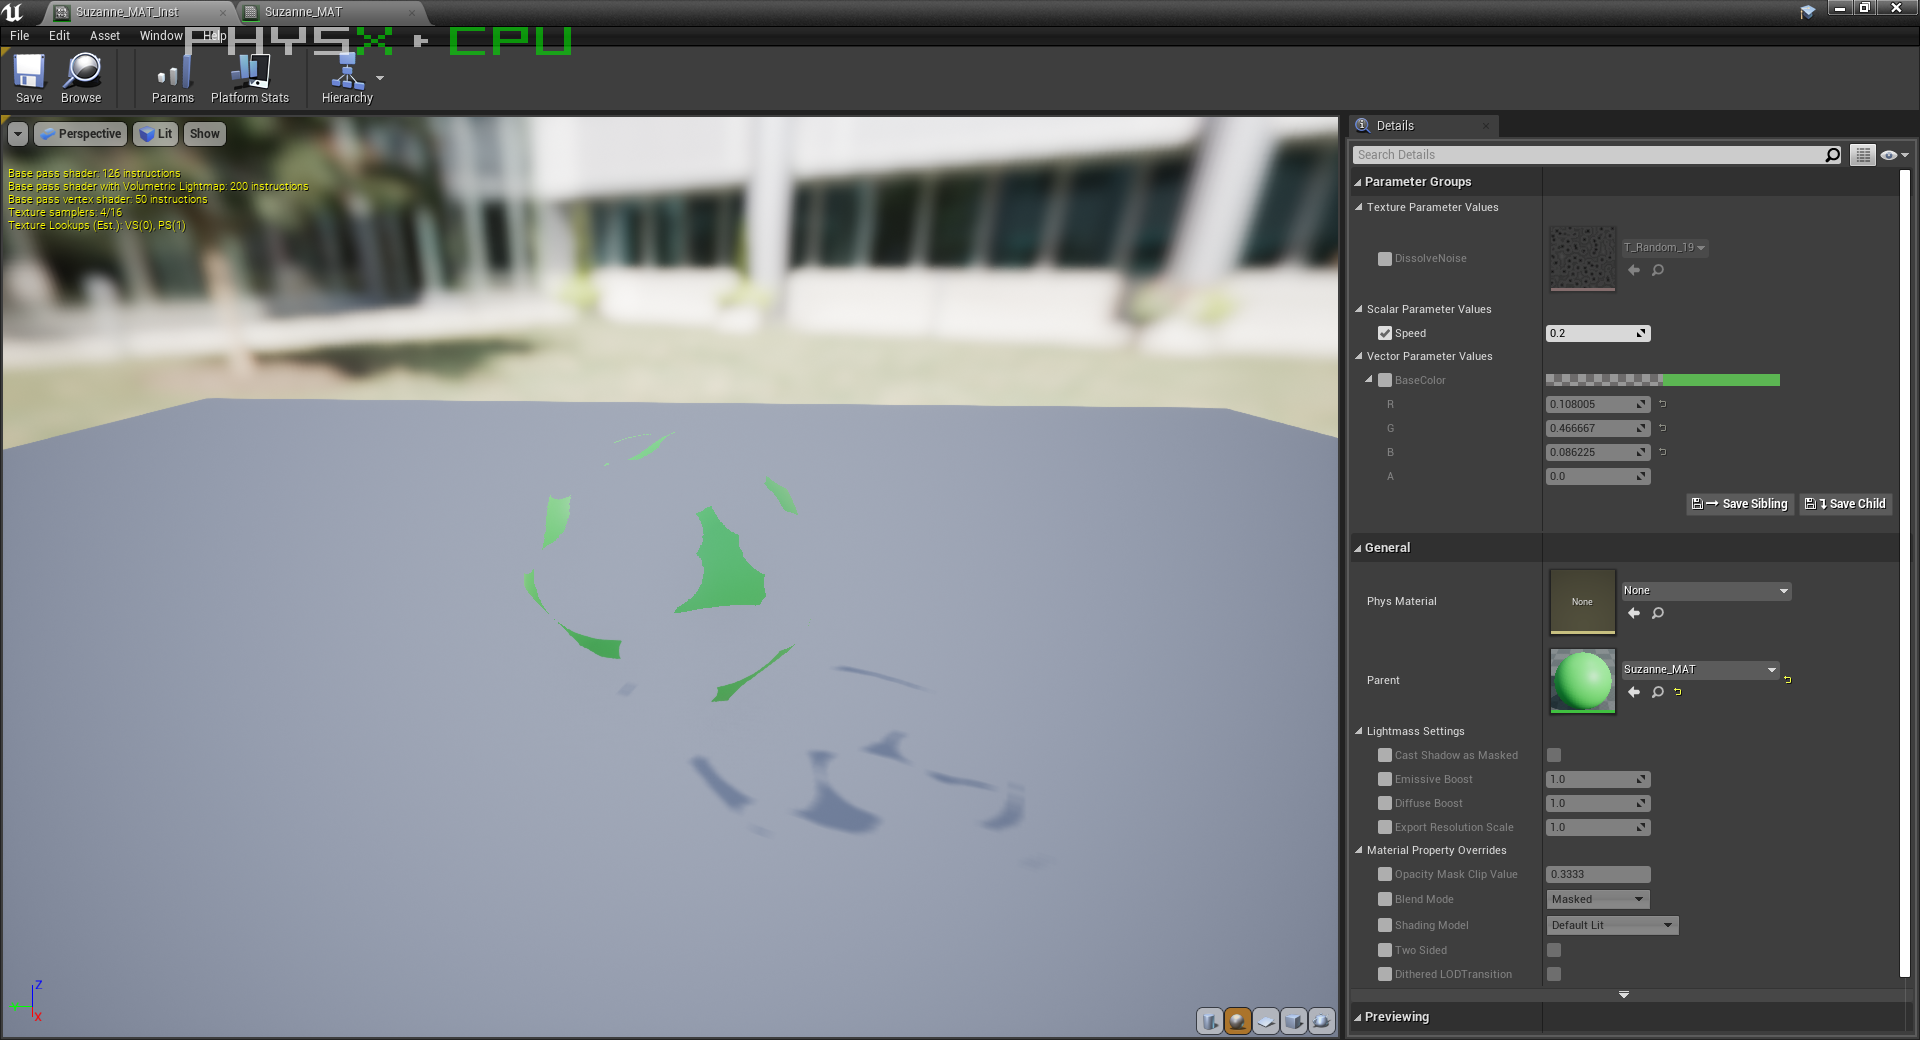
Task: Uncheck the Speed parameter checkbox
Action: [1385, 333]
